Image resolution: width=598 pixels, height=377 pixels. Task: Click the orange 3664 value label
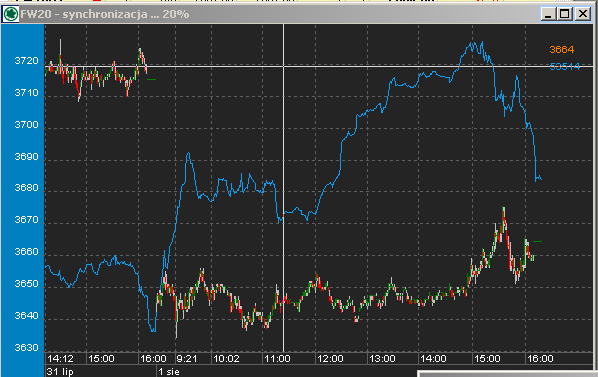[x=561, y=49]
